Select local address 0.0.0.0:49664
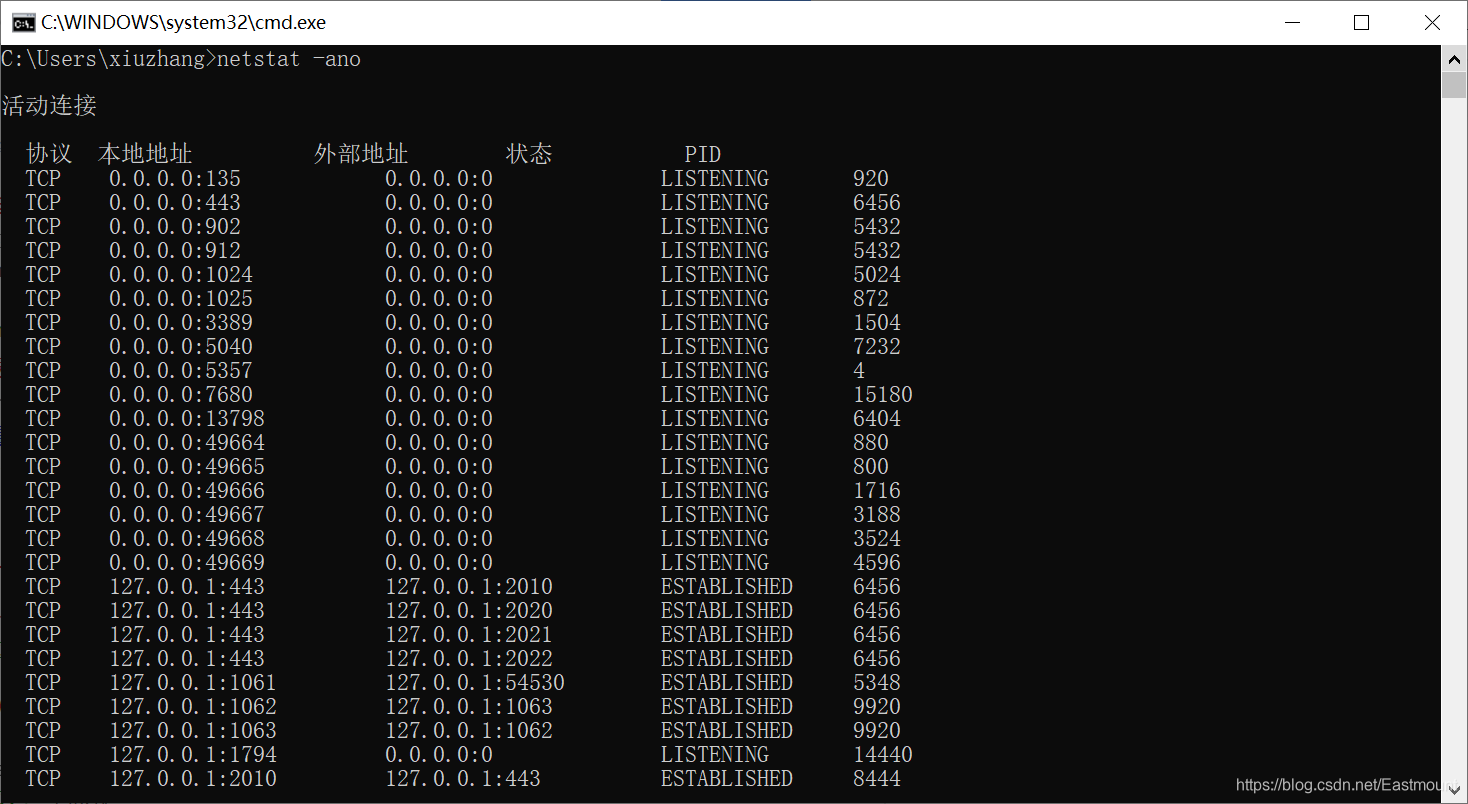This screenshot has height=804, width=1468. 187,443
